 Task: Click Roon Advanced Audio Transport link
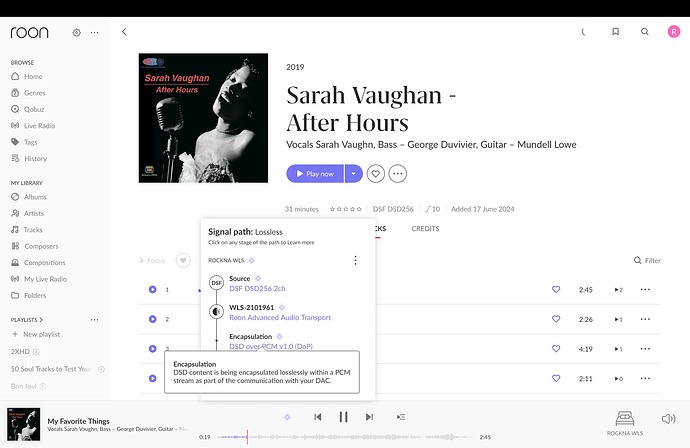point(280,318)
